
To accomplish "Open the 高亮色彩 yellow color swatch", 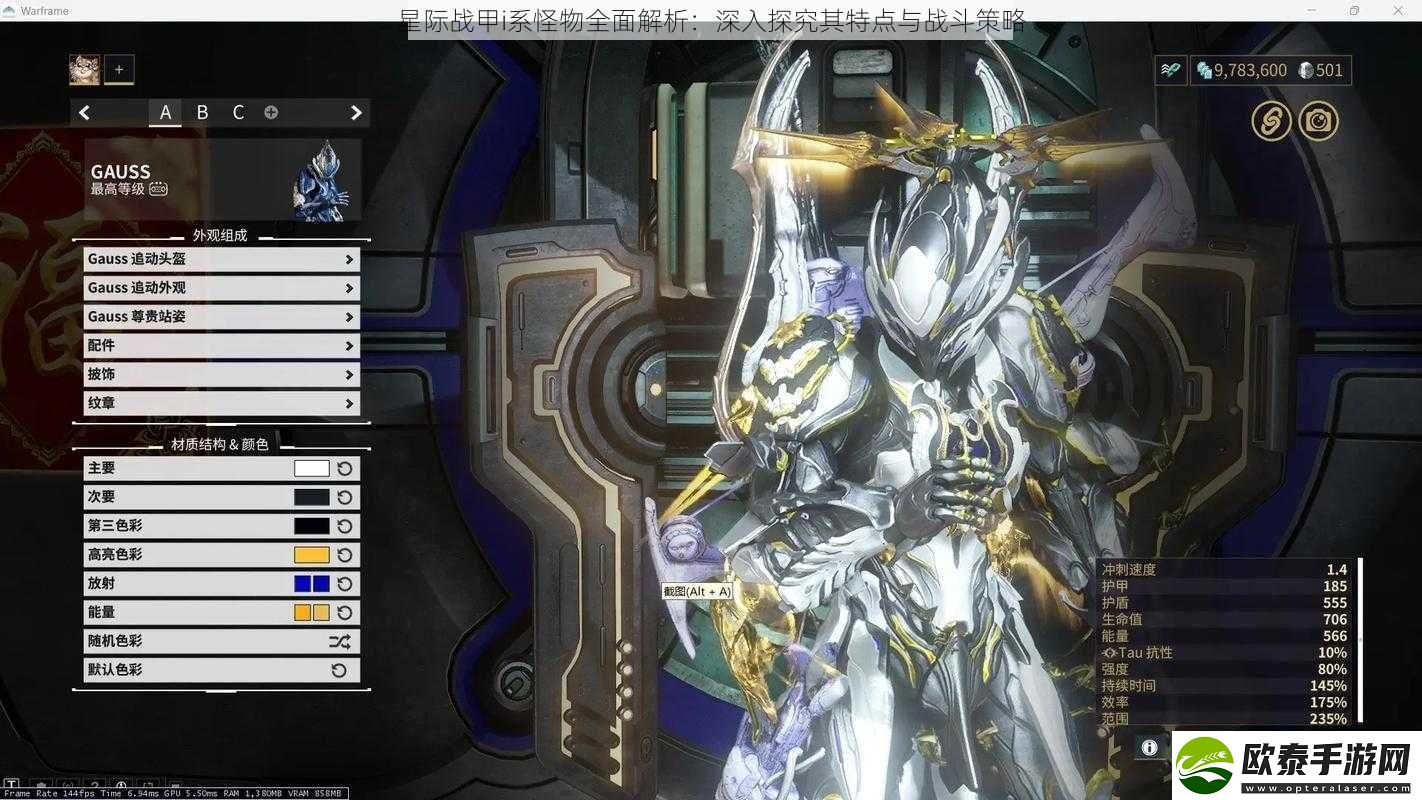I will coord(312,555).
